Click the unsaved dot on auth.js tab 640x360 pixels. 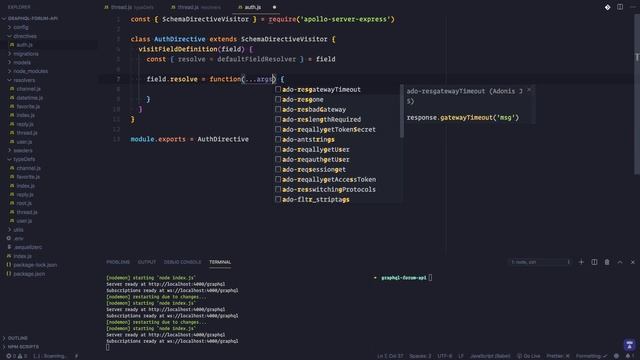pos(274,7)
